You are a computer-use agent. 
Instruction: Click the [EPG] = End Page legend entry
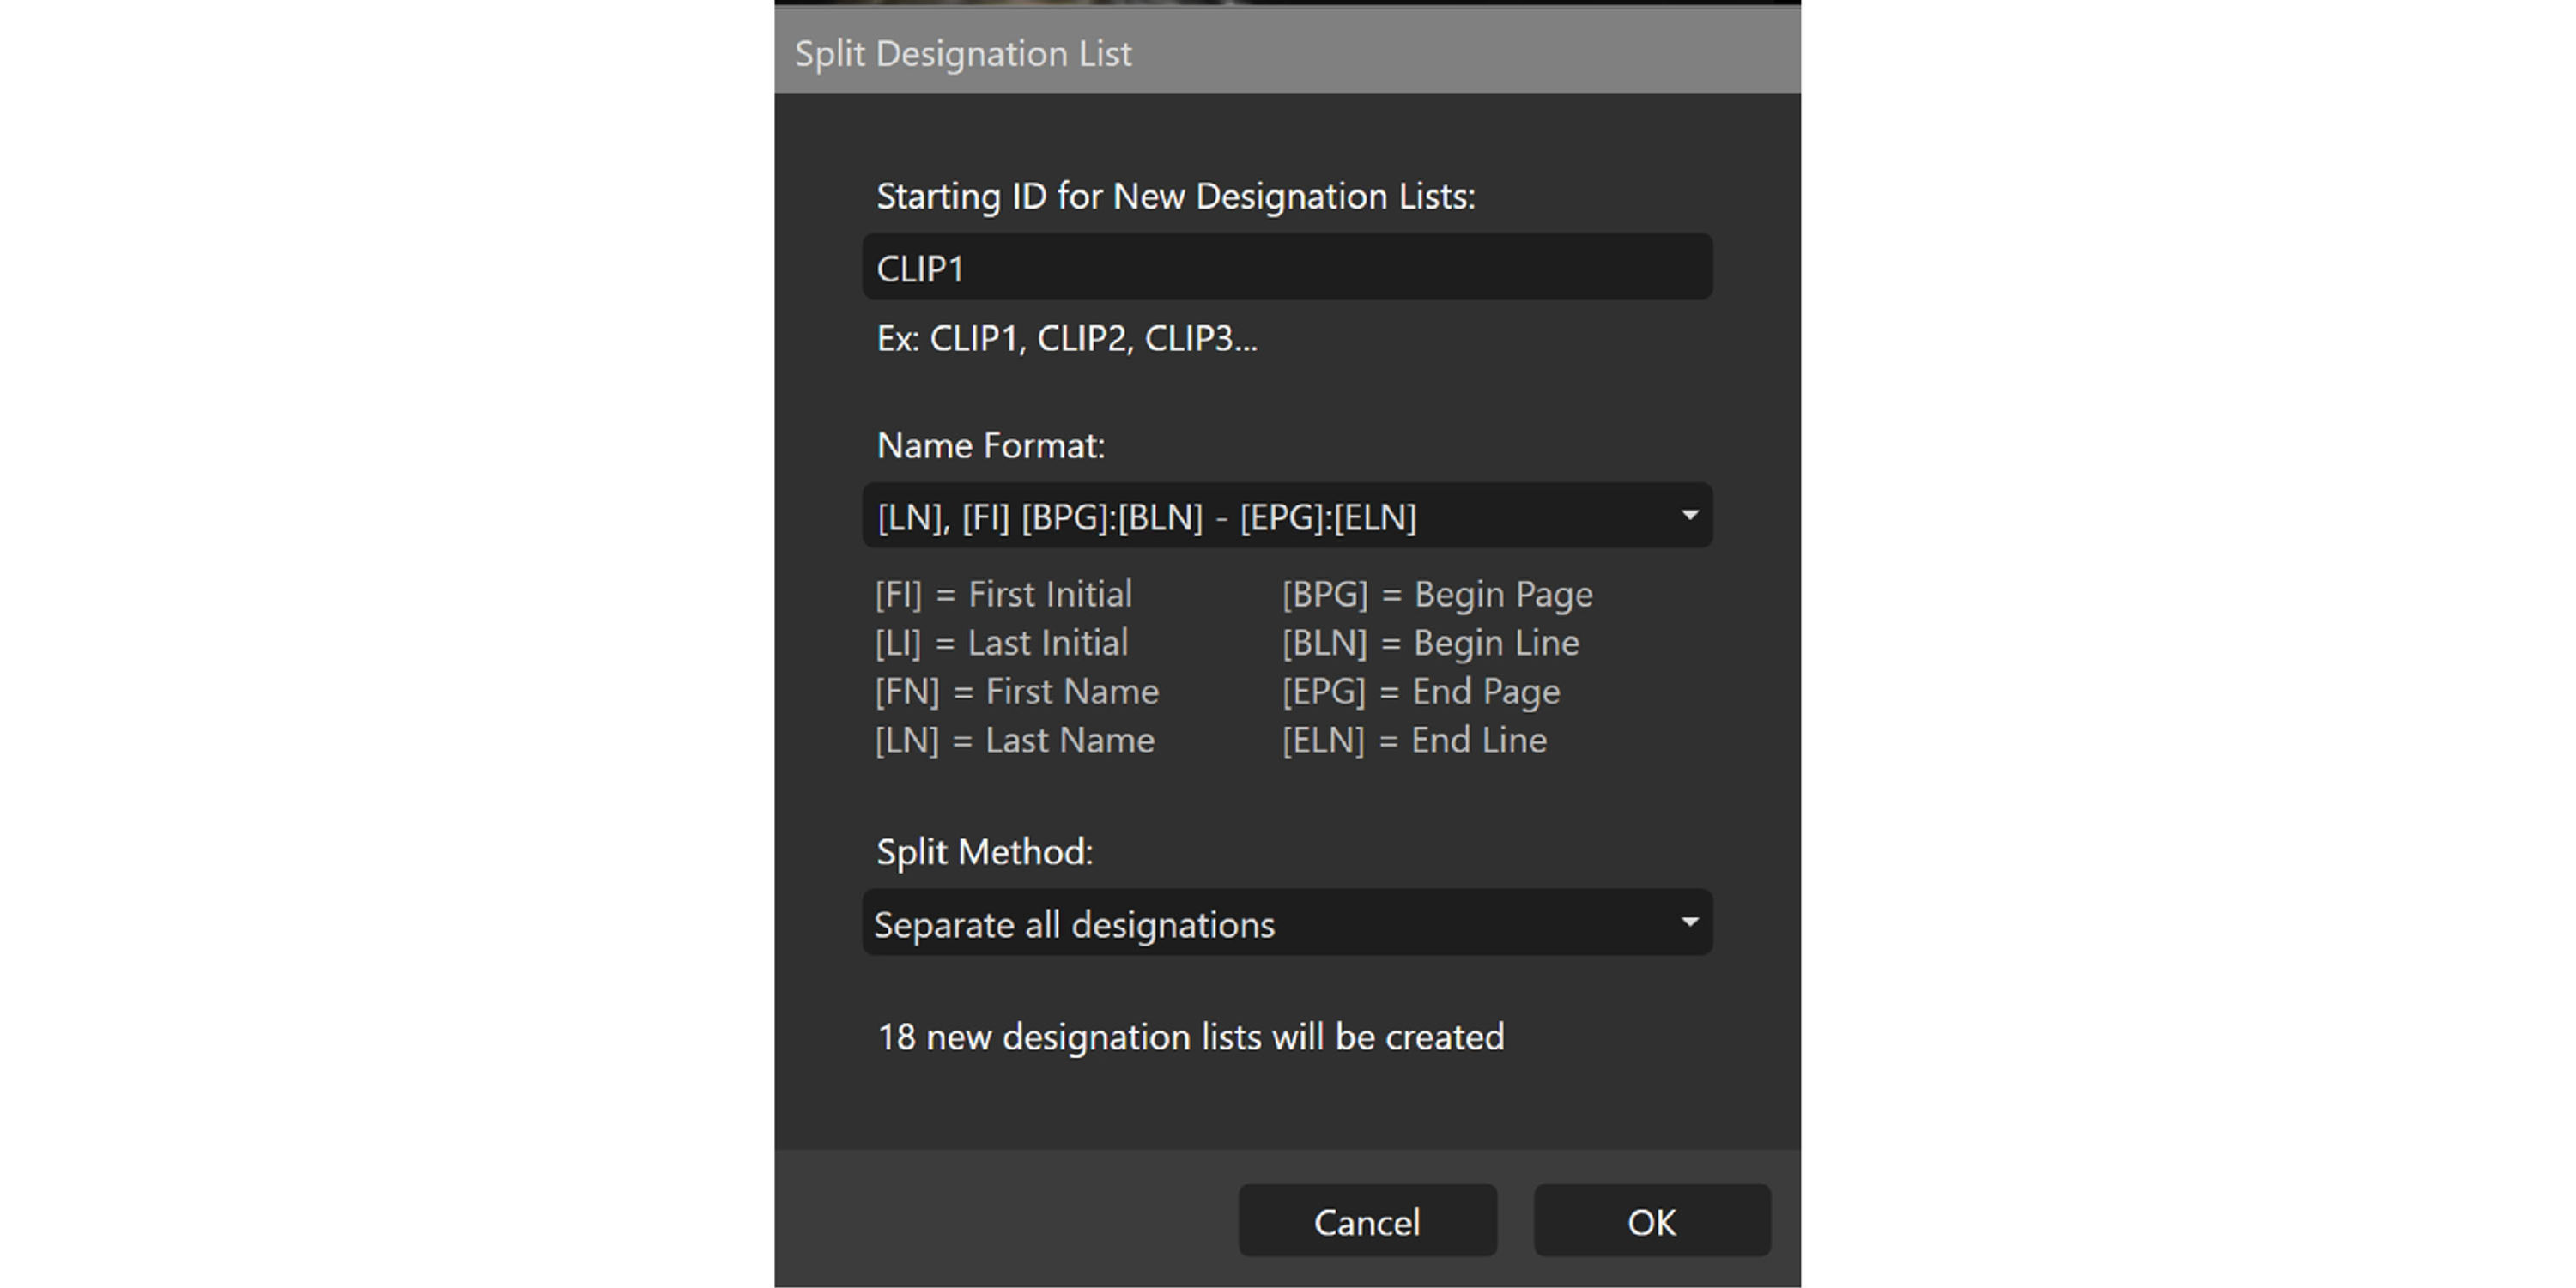(1420, 692)
